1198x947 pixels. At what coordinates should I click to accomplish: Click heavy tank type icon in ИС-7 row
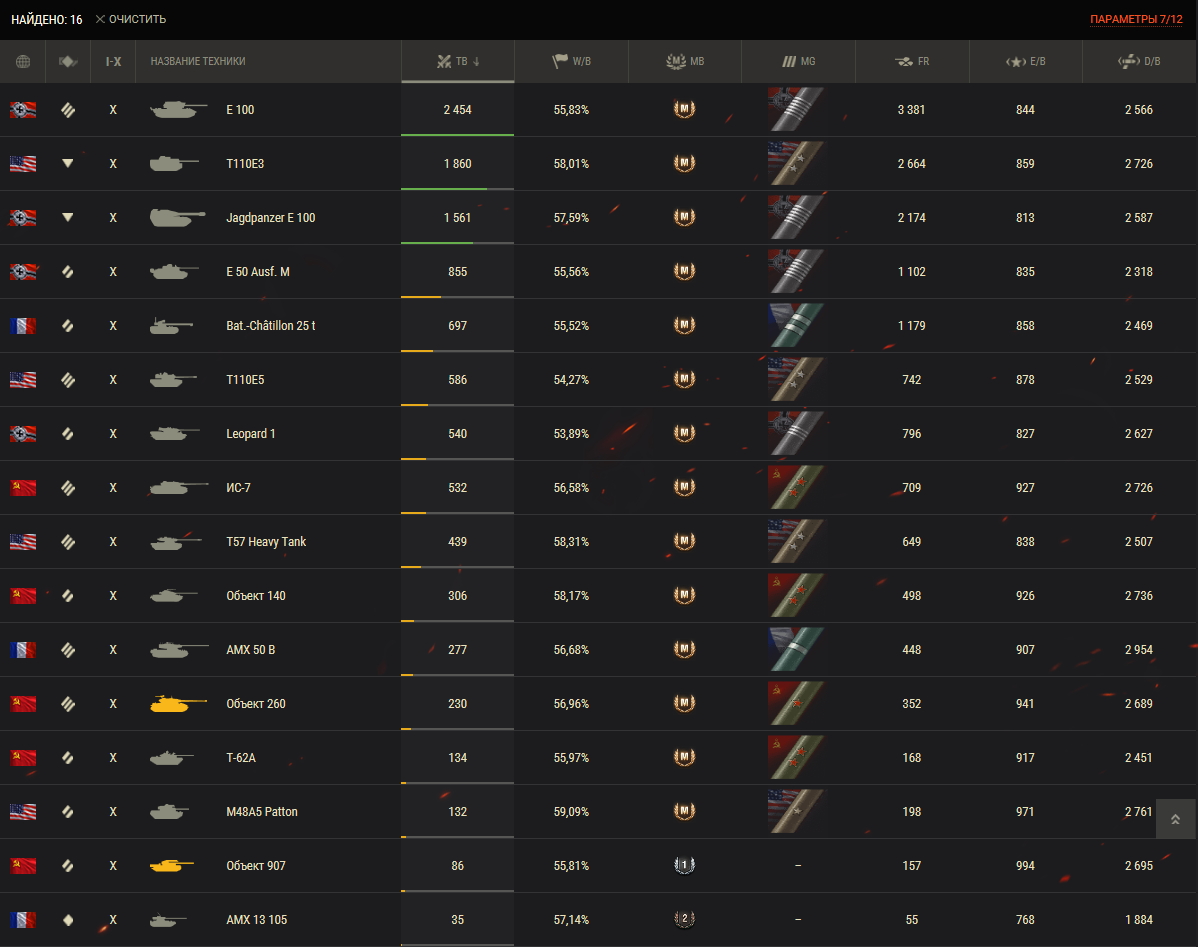pyautogui.click(x=68, y=488)
